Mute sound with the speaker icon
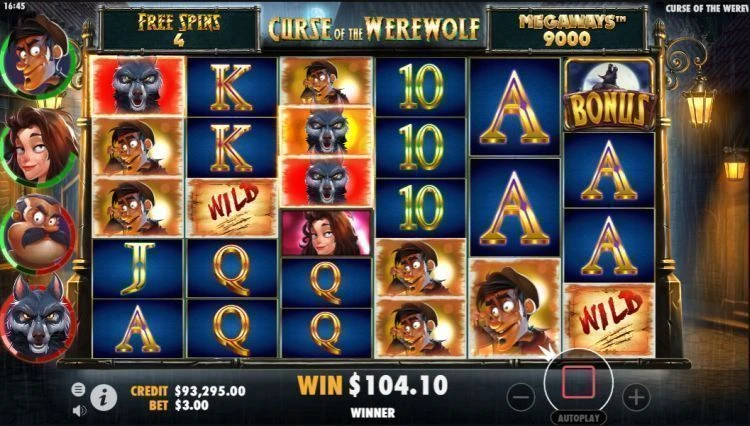Viewport: 750px width, 426px height. [79, 410]
